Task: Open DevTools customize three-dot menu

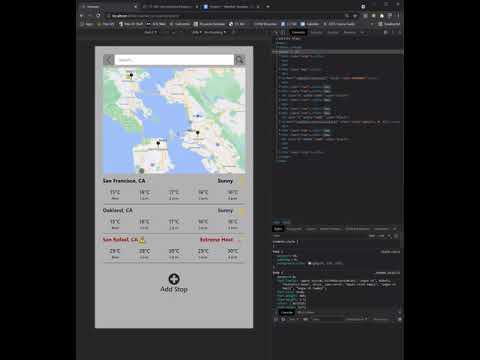Action: pyautogui.click(x=393, y=32)
